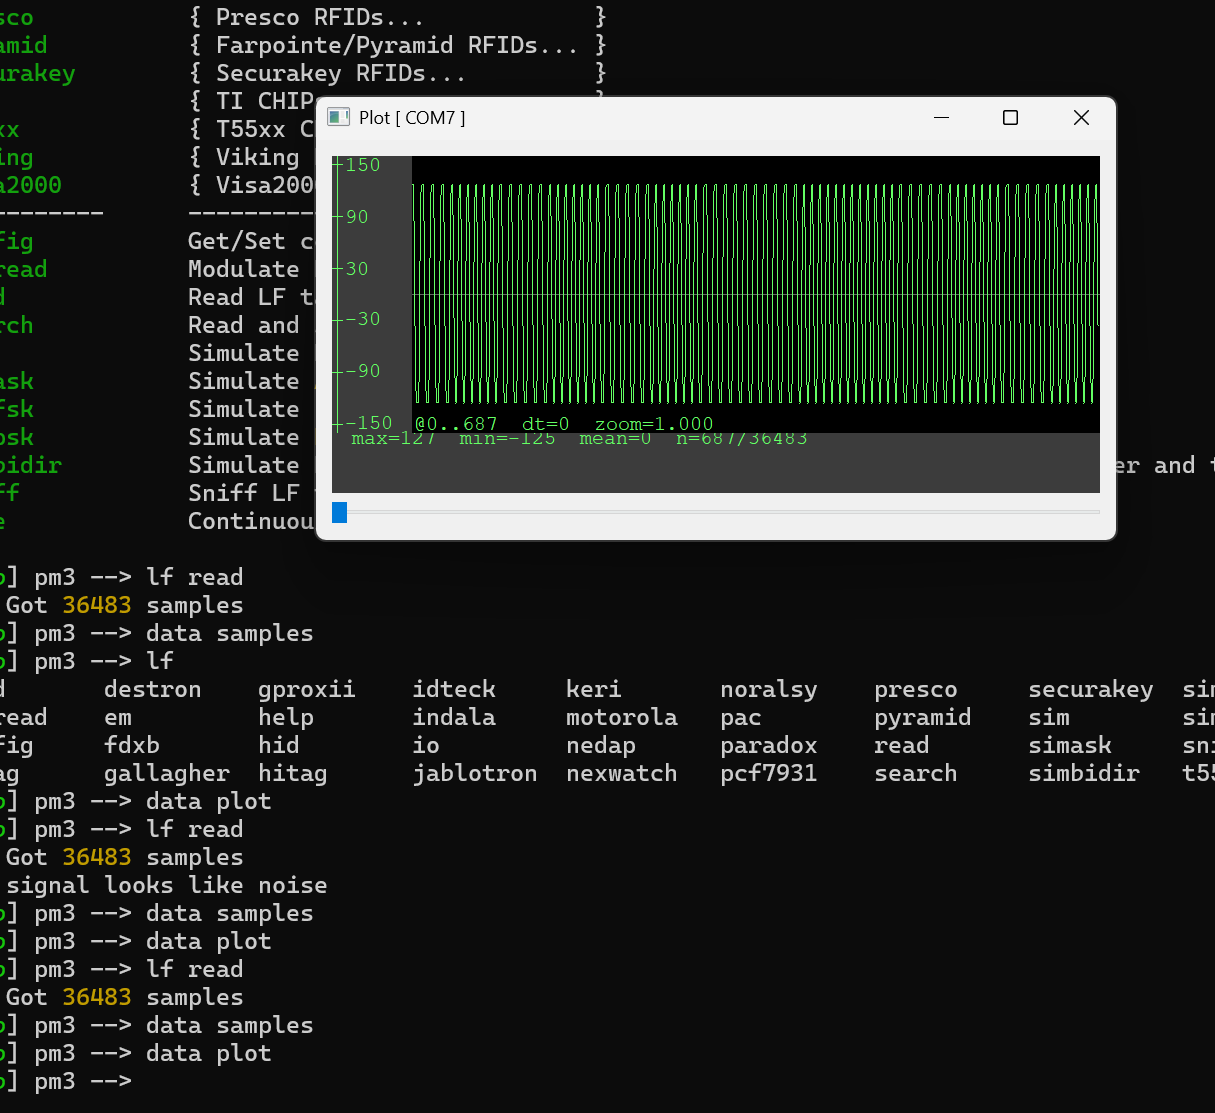Click 'Presco RFIDs...' terminal text
The height and width of the screenshot is (1113, 1215).
coord(320,18)
